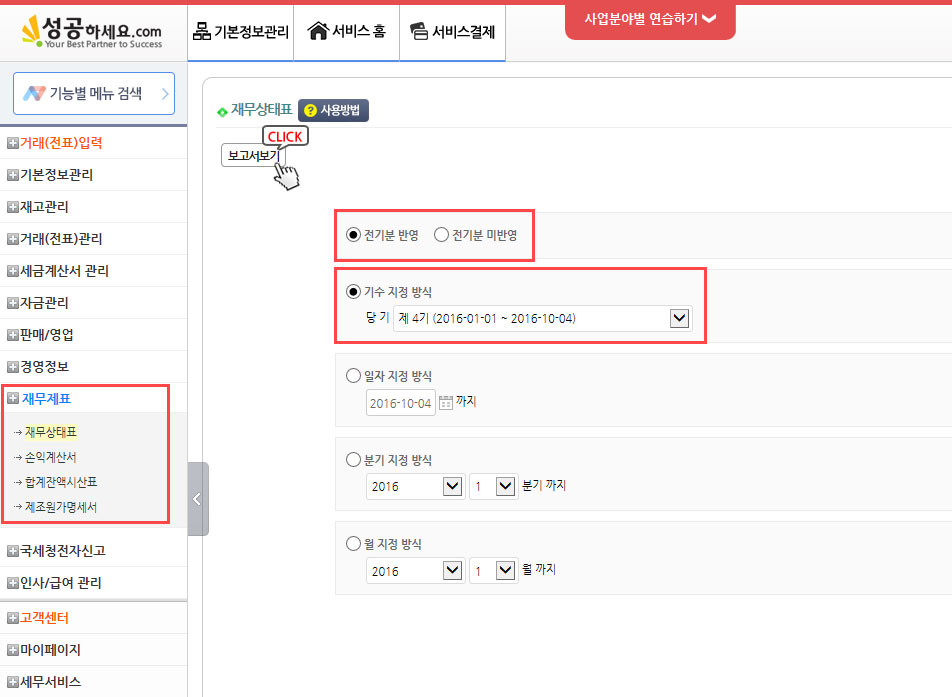952x697 pixels.
Task: Click the plus icon beside 판매/영업
Action: point(12,335)
